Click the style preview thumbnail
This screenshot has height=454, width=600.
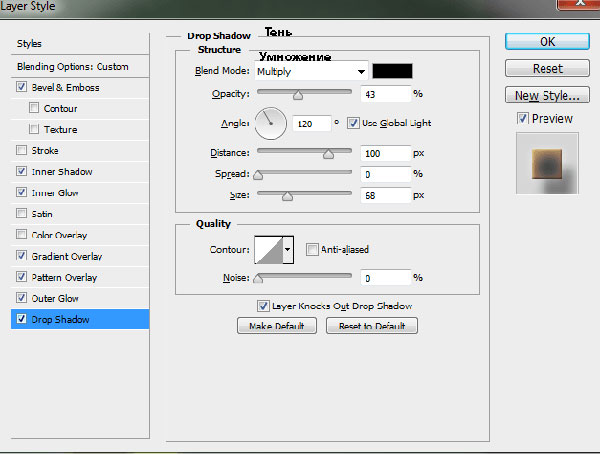547,163
